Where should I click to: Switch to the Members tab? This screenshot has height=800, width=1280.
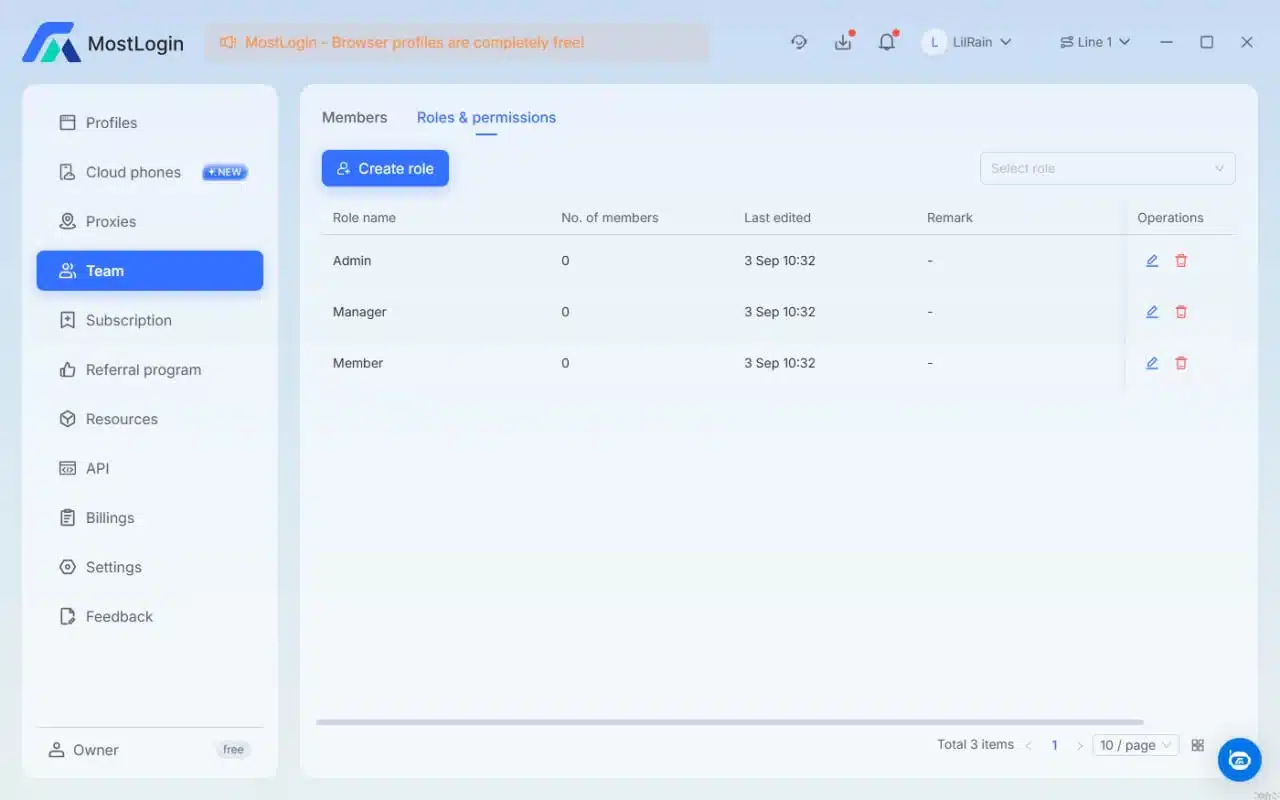point(354,117)
